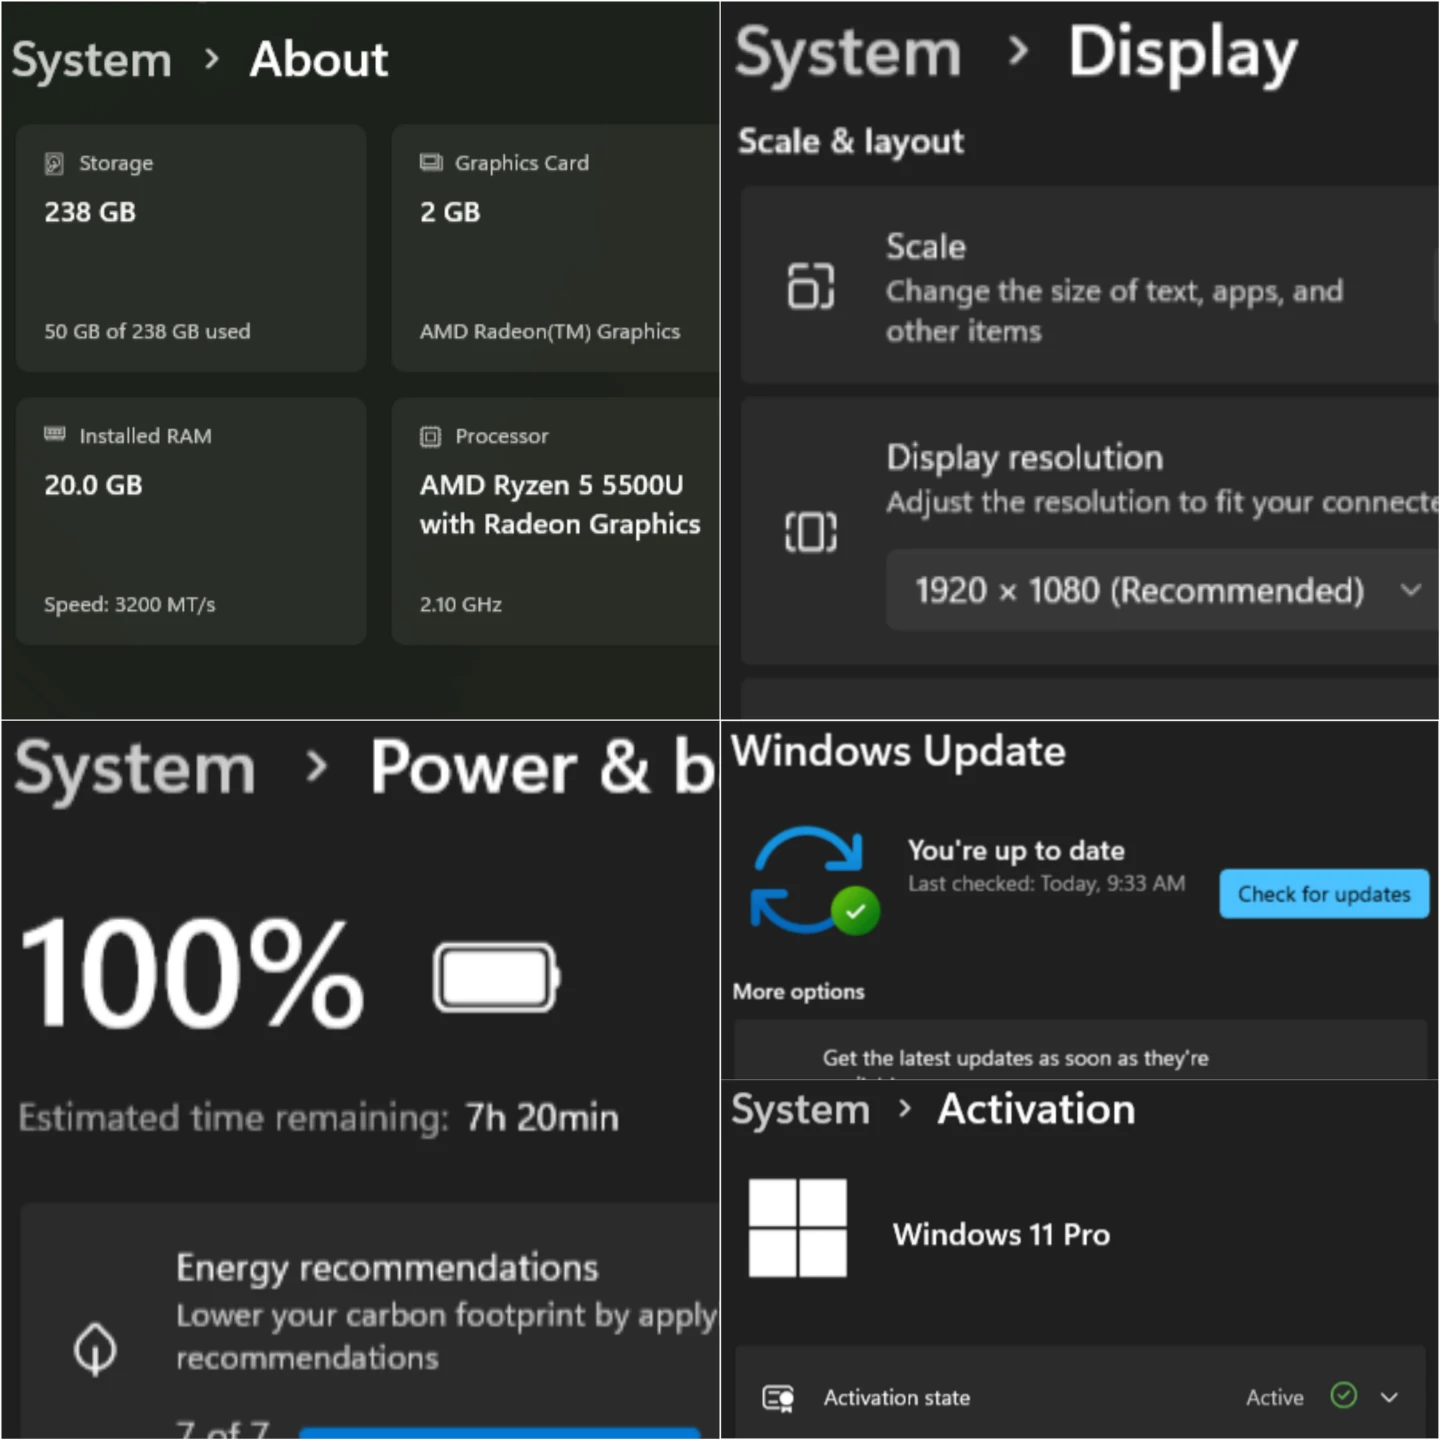Screen dimensions: 1440x1440
Task: Click the More options label
Action: [x=799, y=992]
